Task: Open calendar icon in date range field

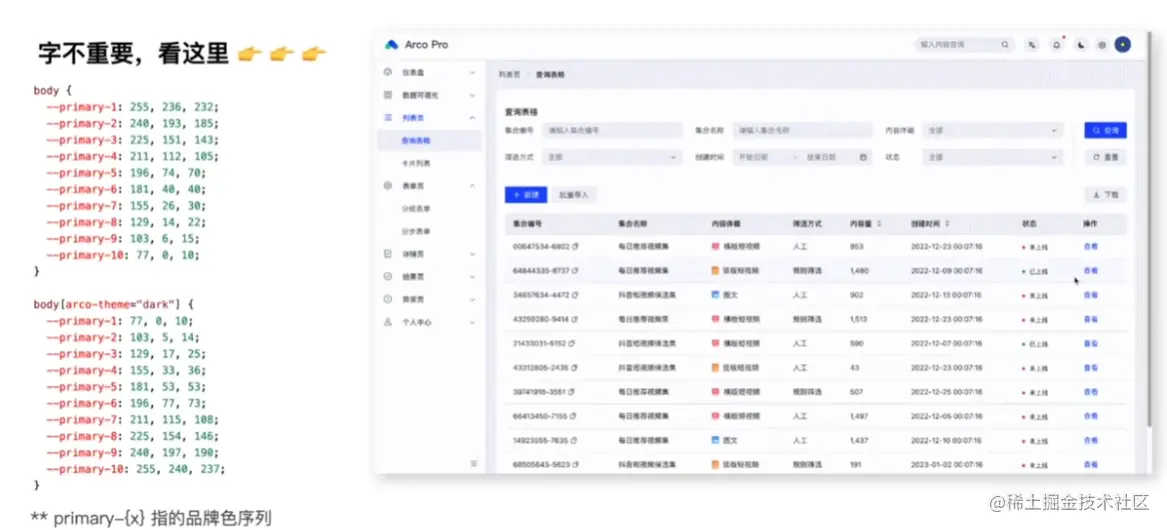Action: click(x=863, y=158)
